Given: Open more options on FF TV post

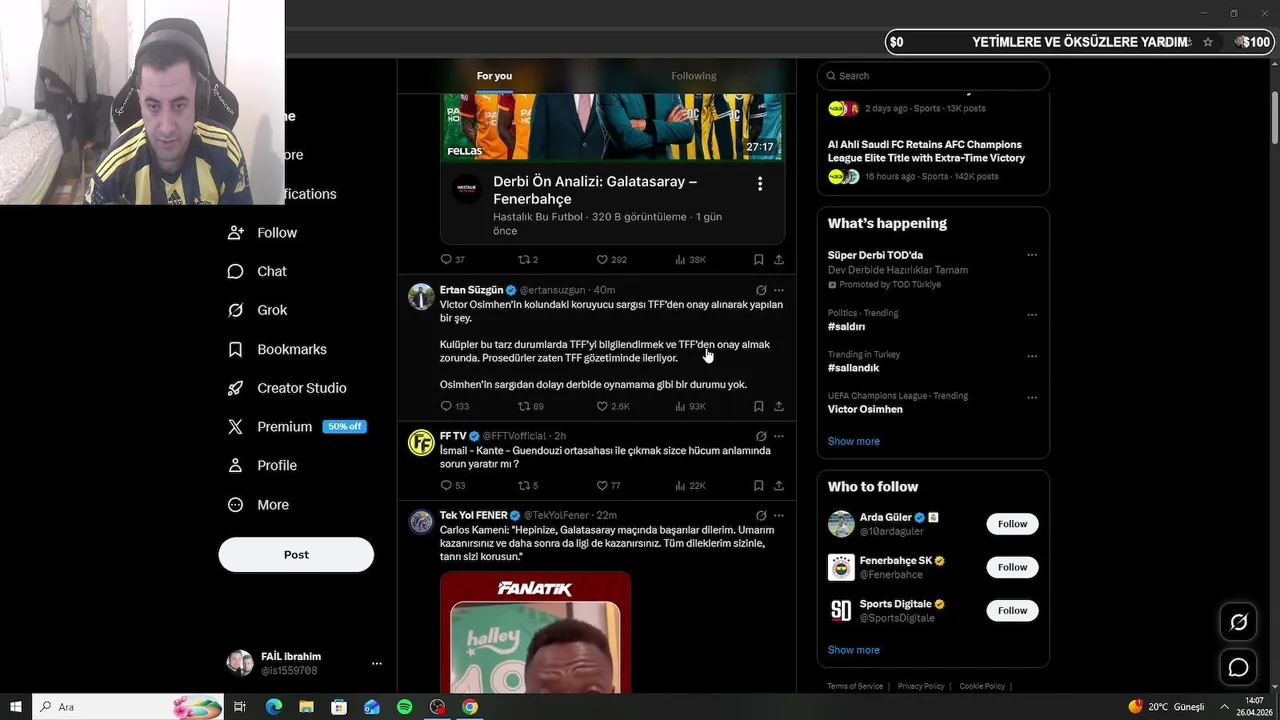Looking at the screenshot, I should pyautogui.click(x=779, y=437).
